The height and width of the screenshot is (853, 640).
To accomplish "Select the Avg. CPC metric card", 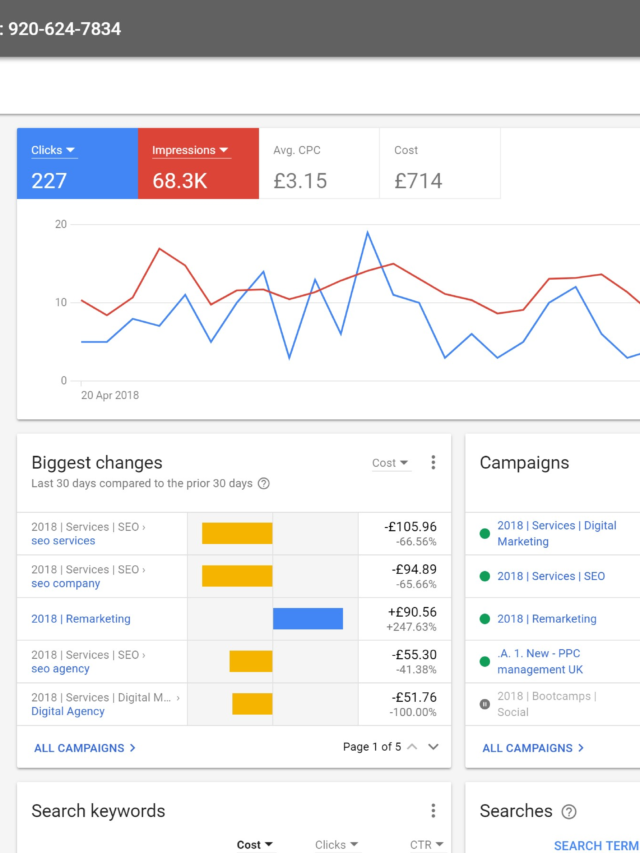I will 319,165.
